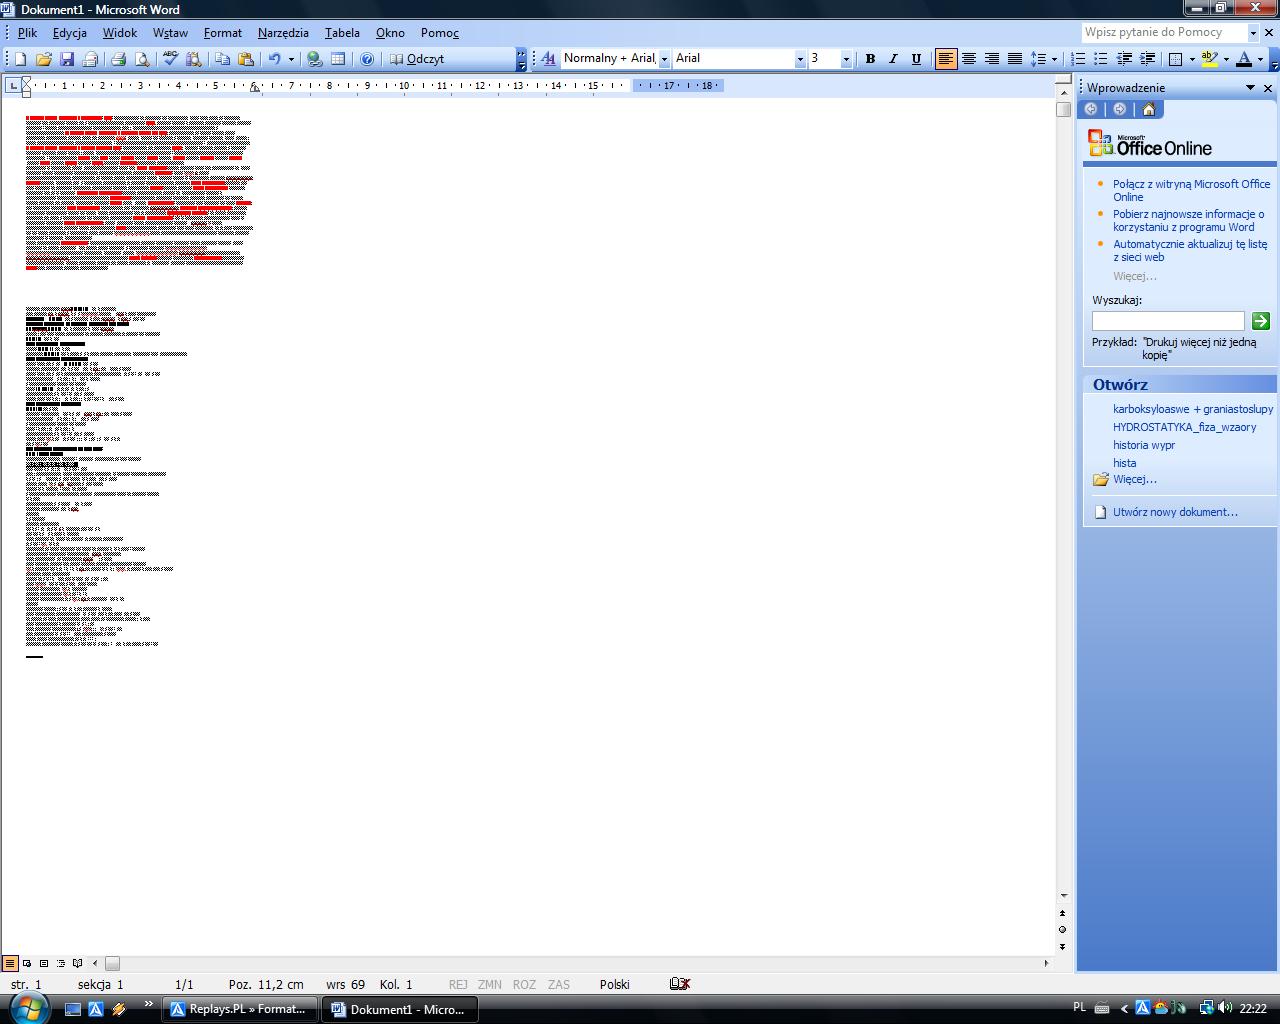Click the Paste clipboard icon

246,59
